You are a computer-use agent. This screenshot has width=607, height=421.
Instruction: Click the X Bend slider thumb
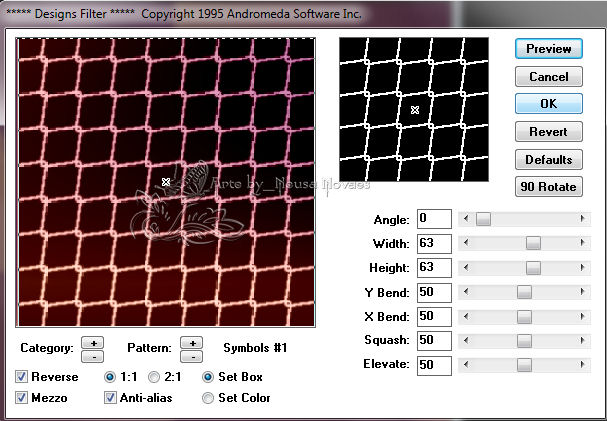point(524,317)
